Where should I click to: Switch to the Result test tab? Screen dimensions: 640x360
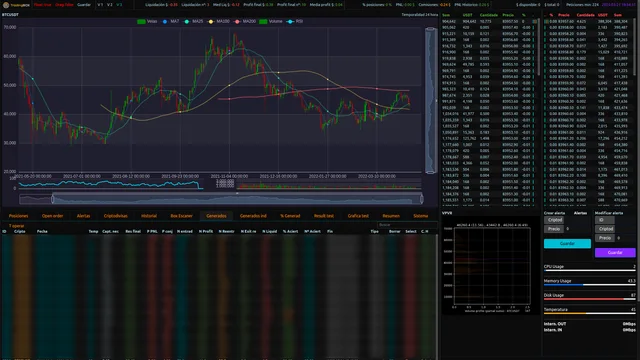pos(324,216)
